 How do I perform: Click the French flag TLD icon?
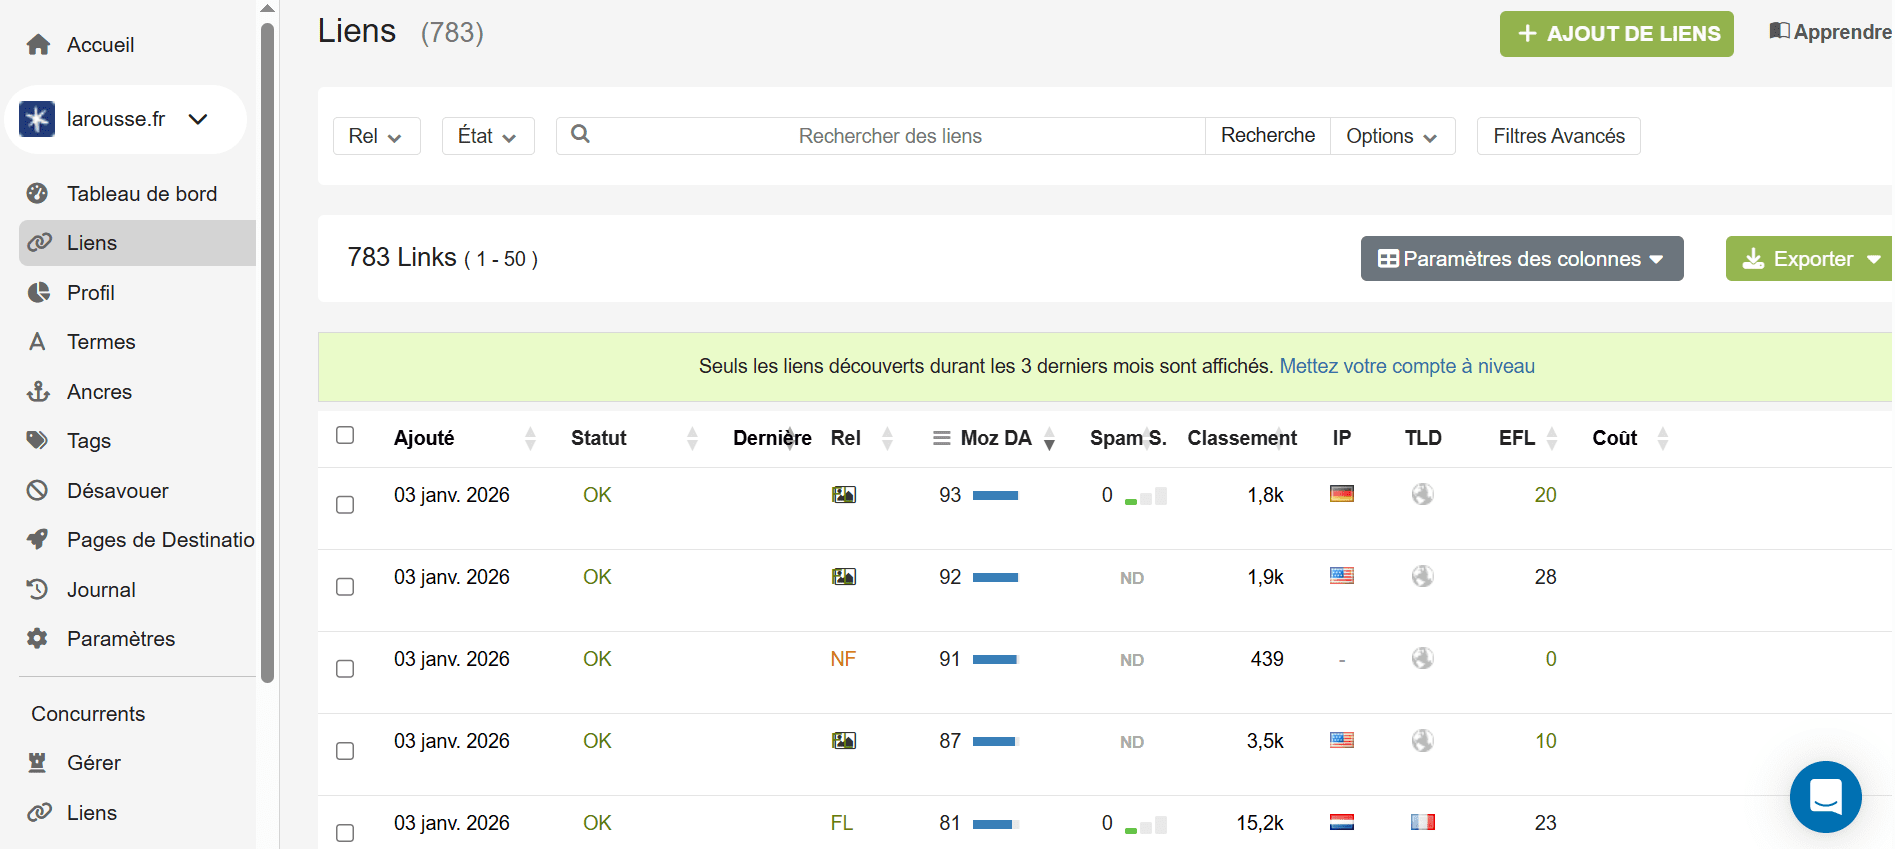1423,822
